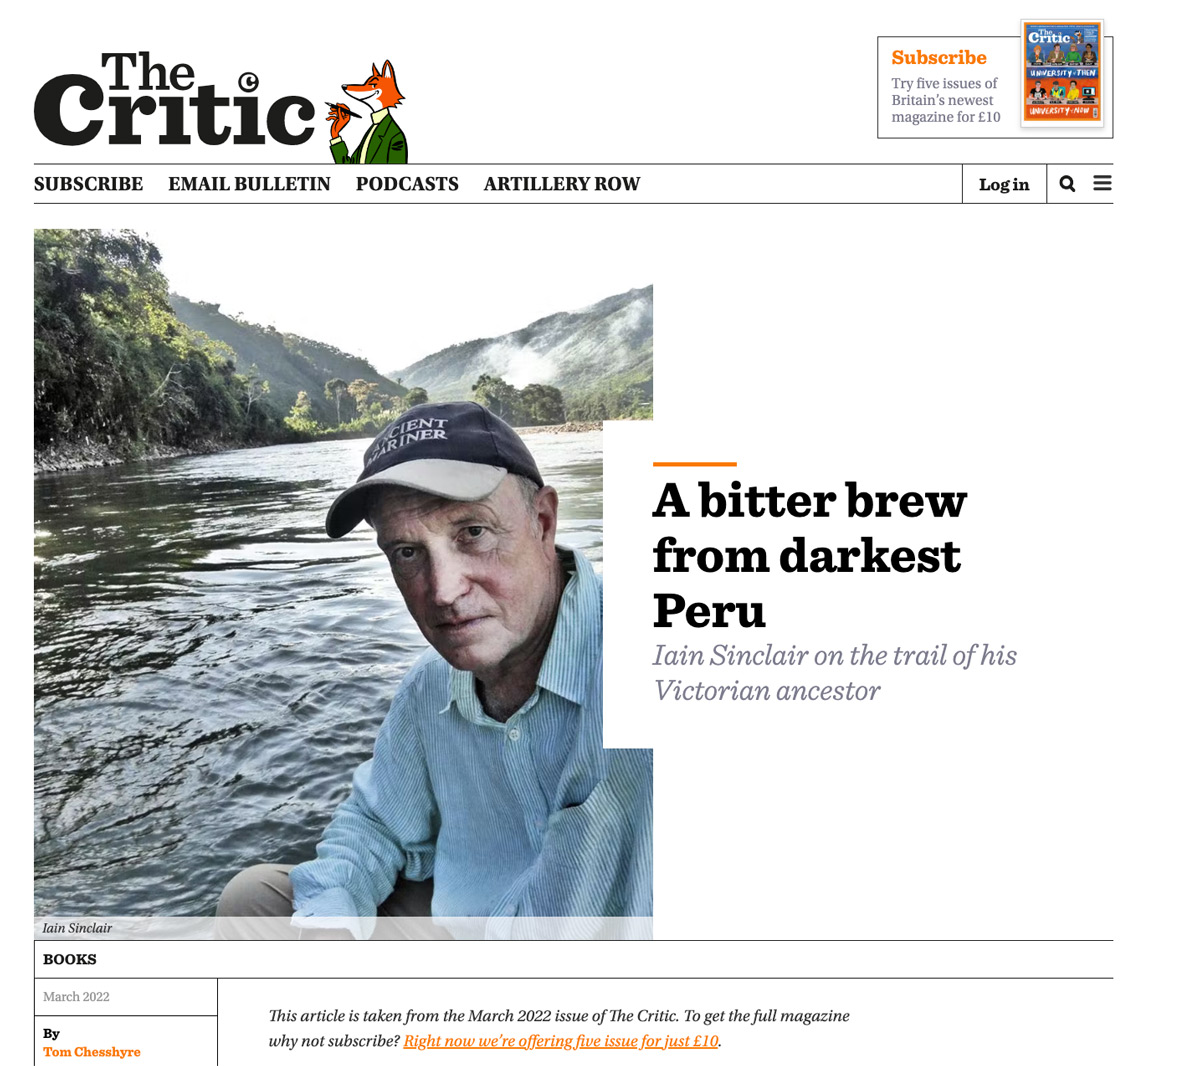Click the March 2022 issue date

tap(76, 997)
